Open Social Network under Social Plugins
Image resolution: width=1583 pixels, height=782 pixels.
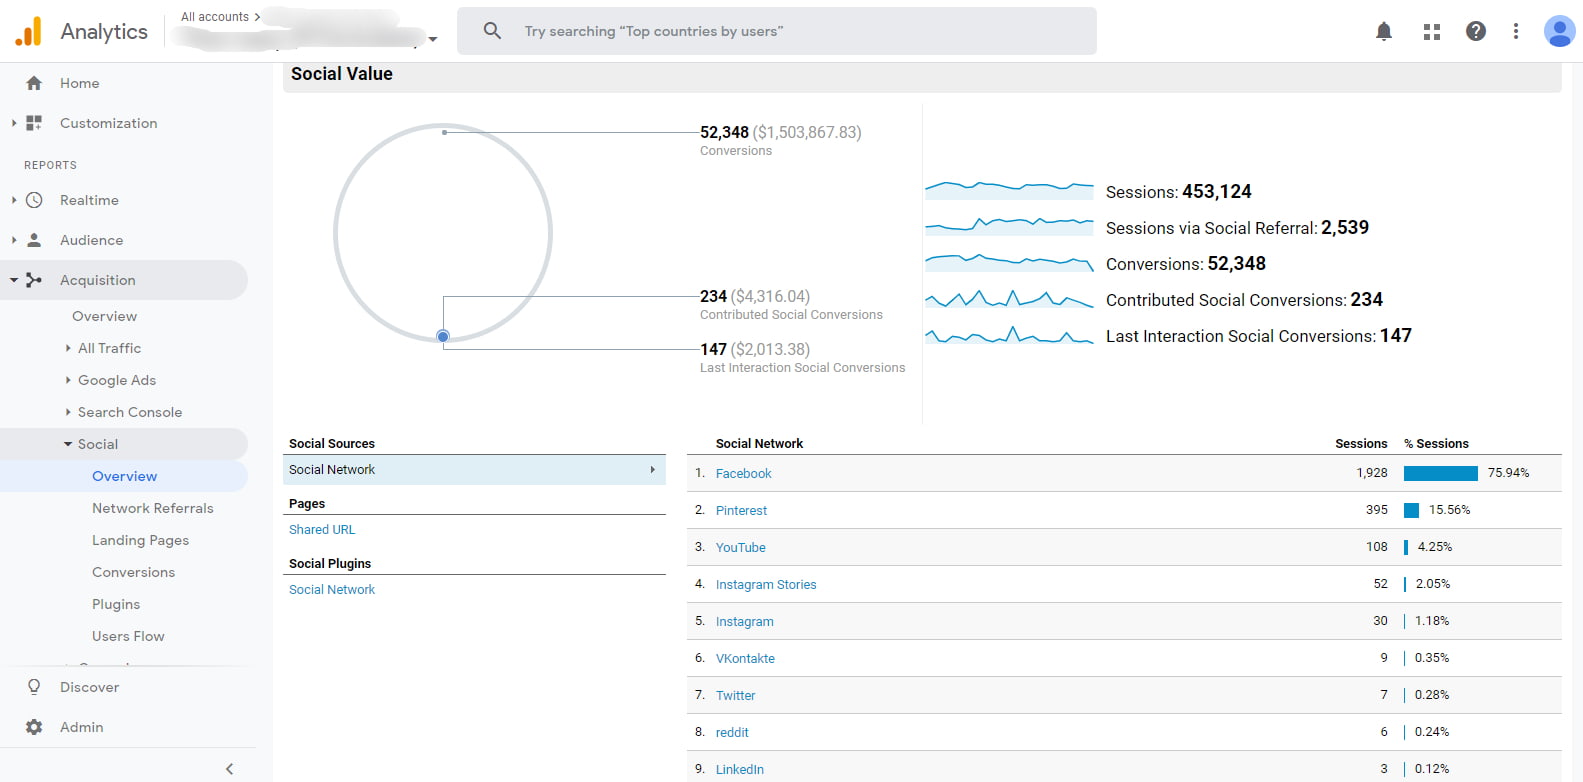click(x=332, y=590)
